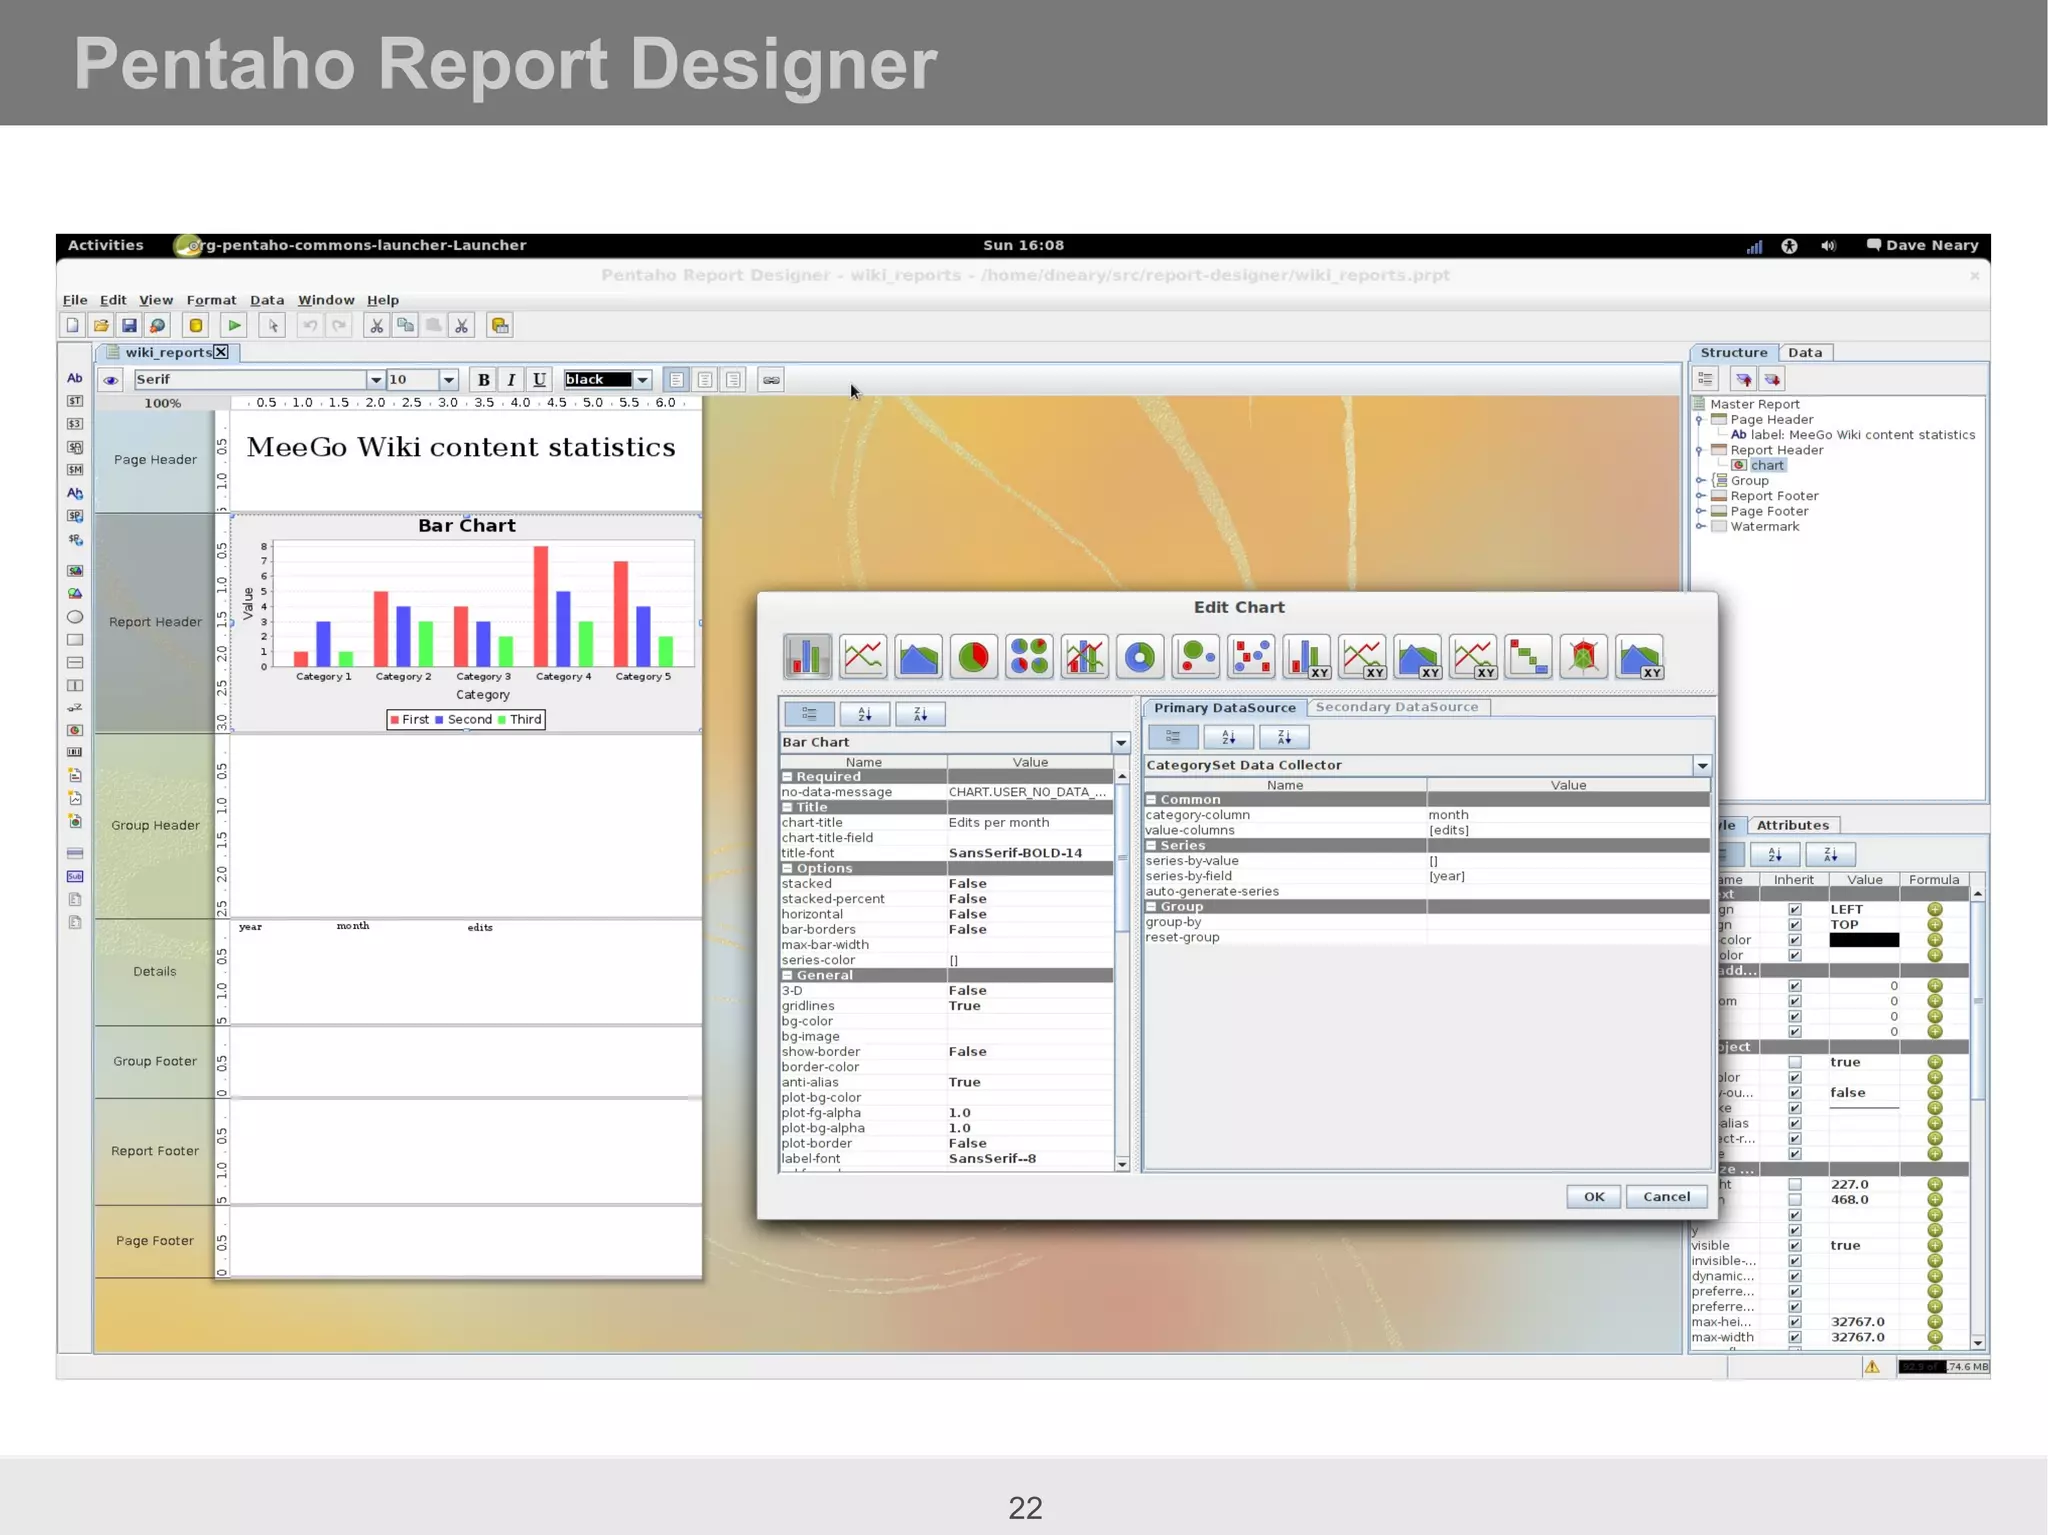Sort Primary DataSource properties descending Z-A
This screenshot has width=2048, height=1535.
[1285, 737]
